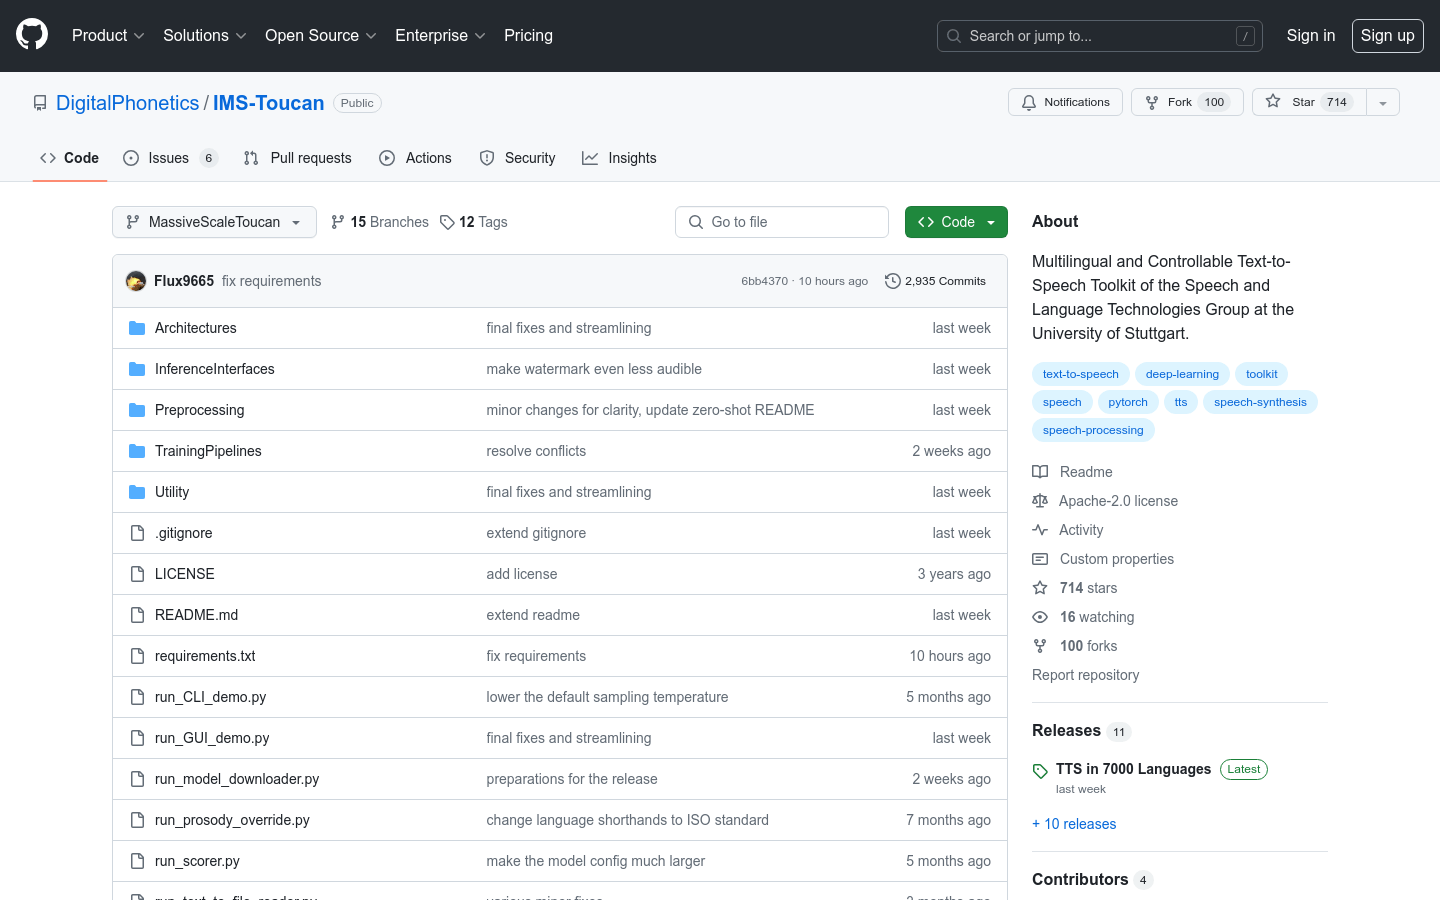The image size is (1440, 900).
Task: Open commit hash 6bb4370
Action: pos(764,281)
